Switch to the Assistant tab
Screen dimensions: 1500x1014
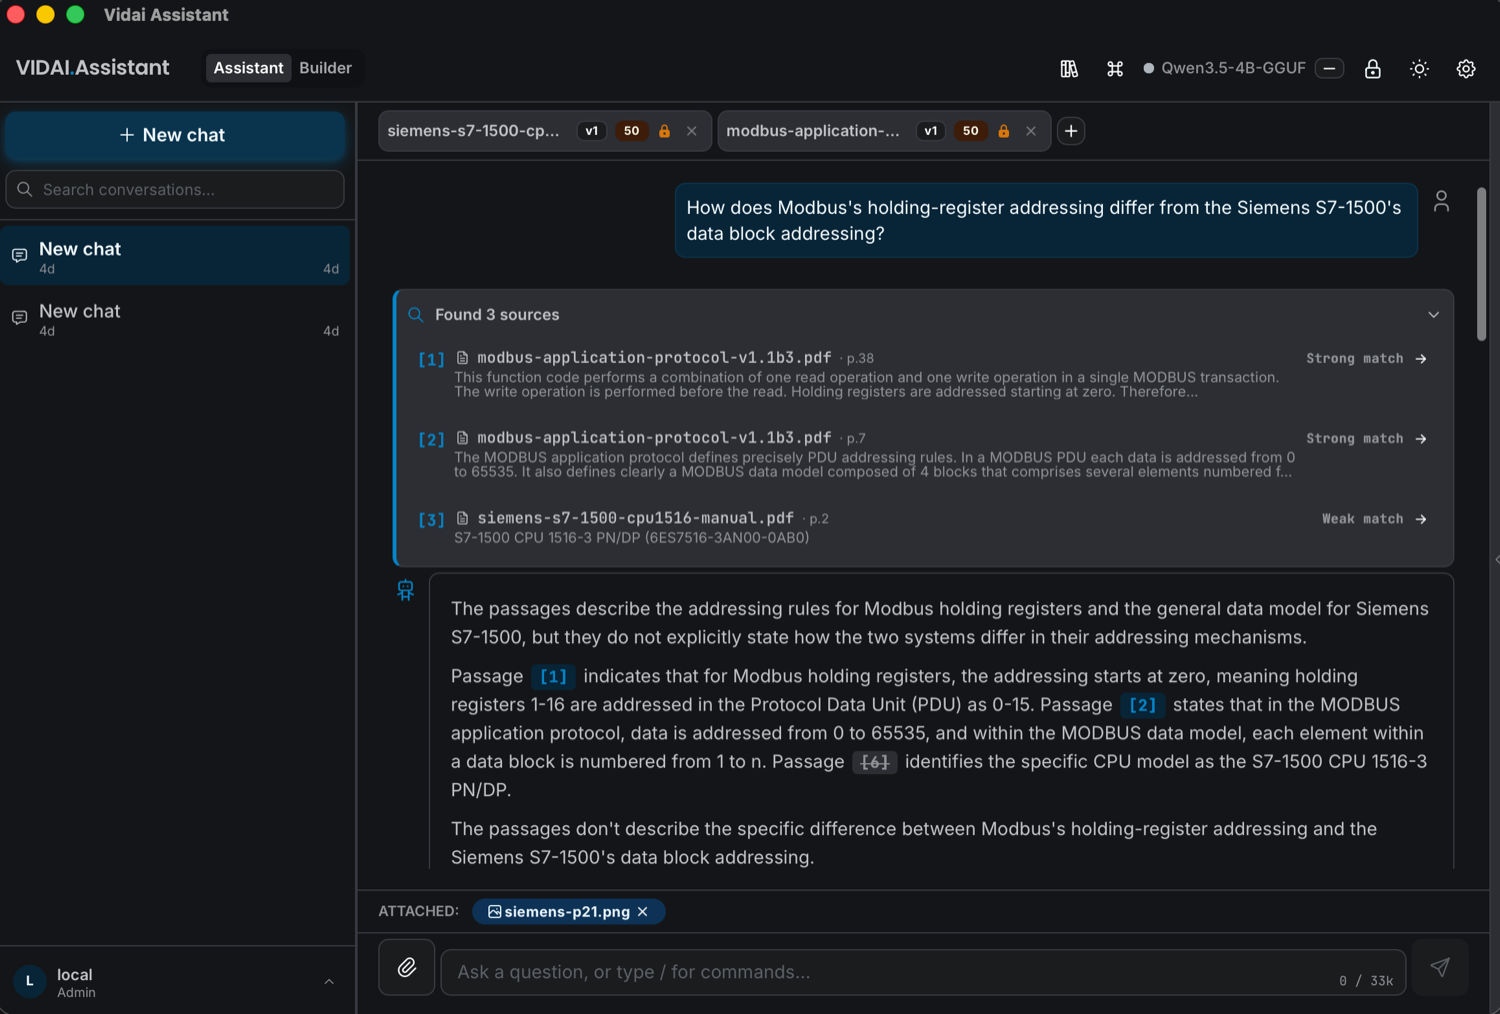click(248, 68)
